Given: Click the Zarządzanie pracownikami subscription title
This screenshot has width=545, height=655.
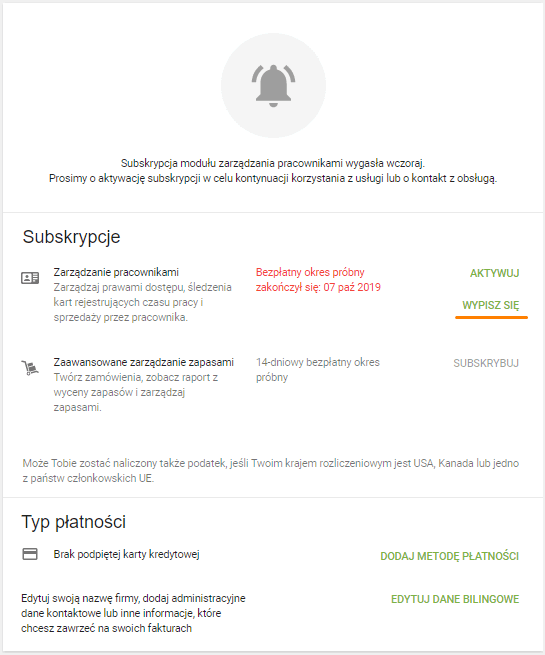Looking at the screenshot, I should point(116,272).
